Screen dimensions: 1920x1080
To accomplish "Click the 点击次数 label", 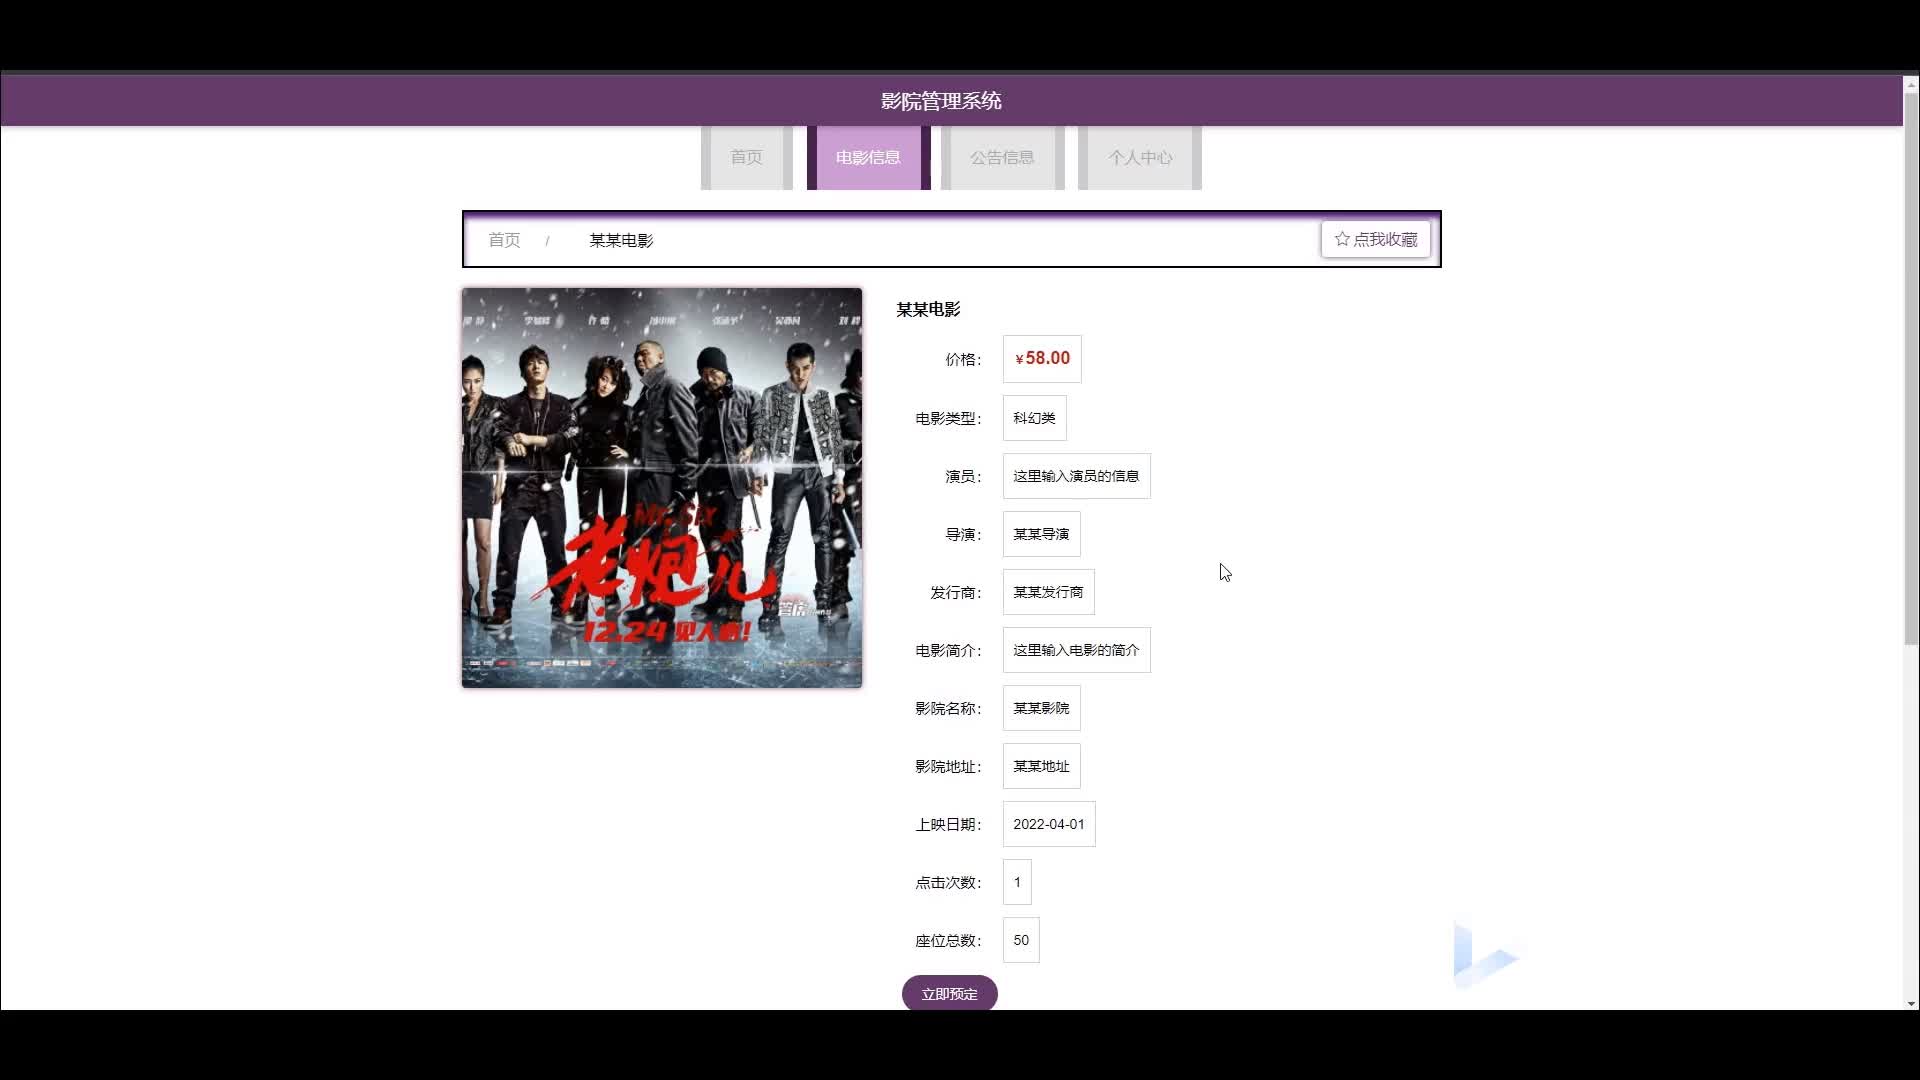I will 948,882.
